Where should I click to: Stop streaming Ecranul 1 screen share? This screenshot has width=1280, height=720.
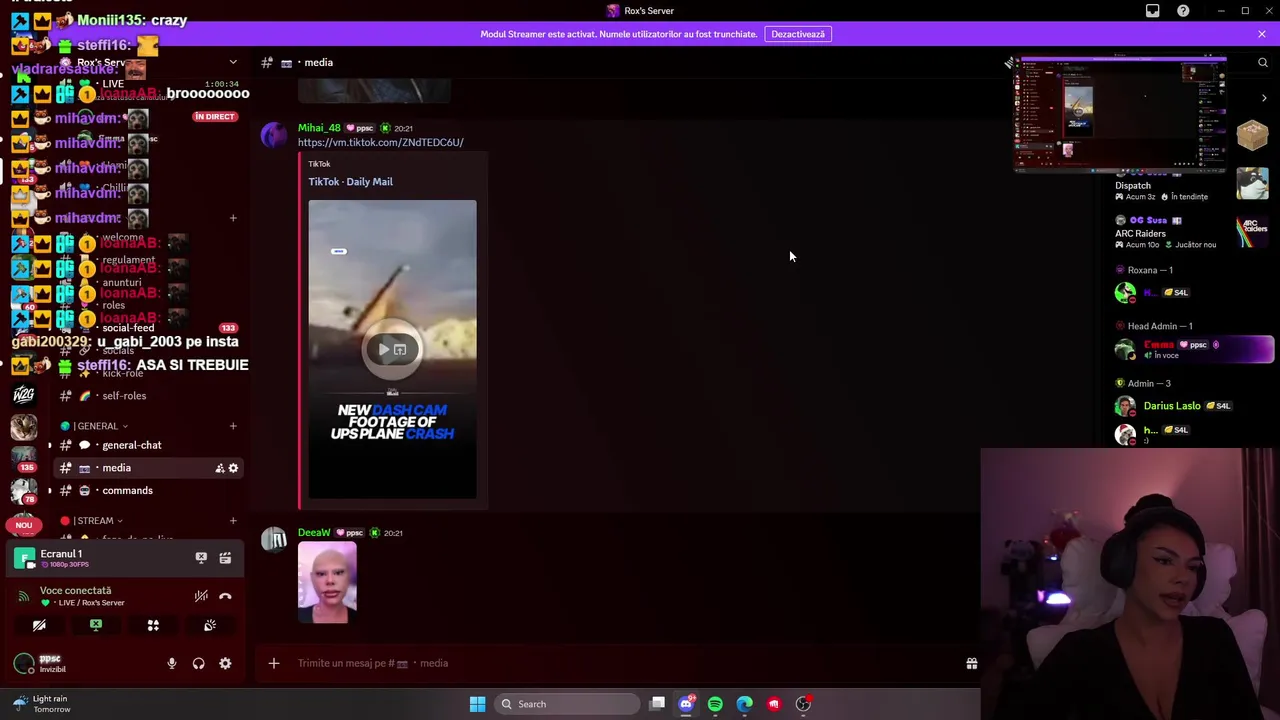click(201, 558)
